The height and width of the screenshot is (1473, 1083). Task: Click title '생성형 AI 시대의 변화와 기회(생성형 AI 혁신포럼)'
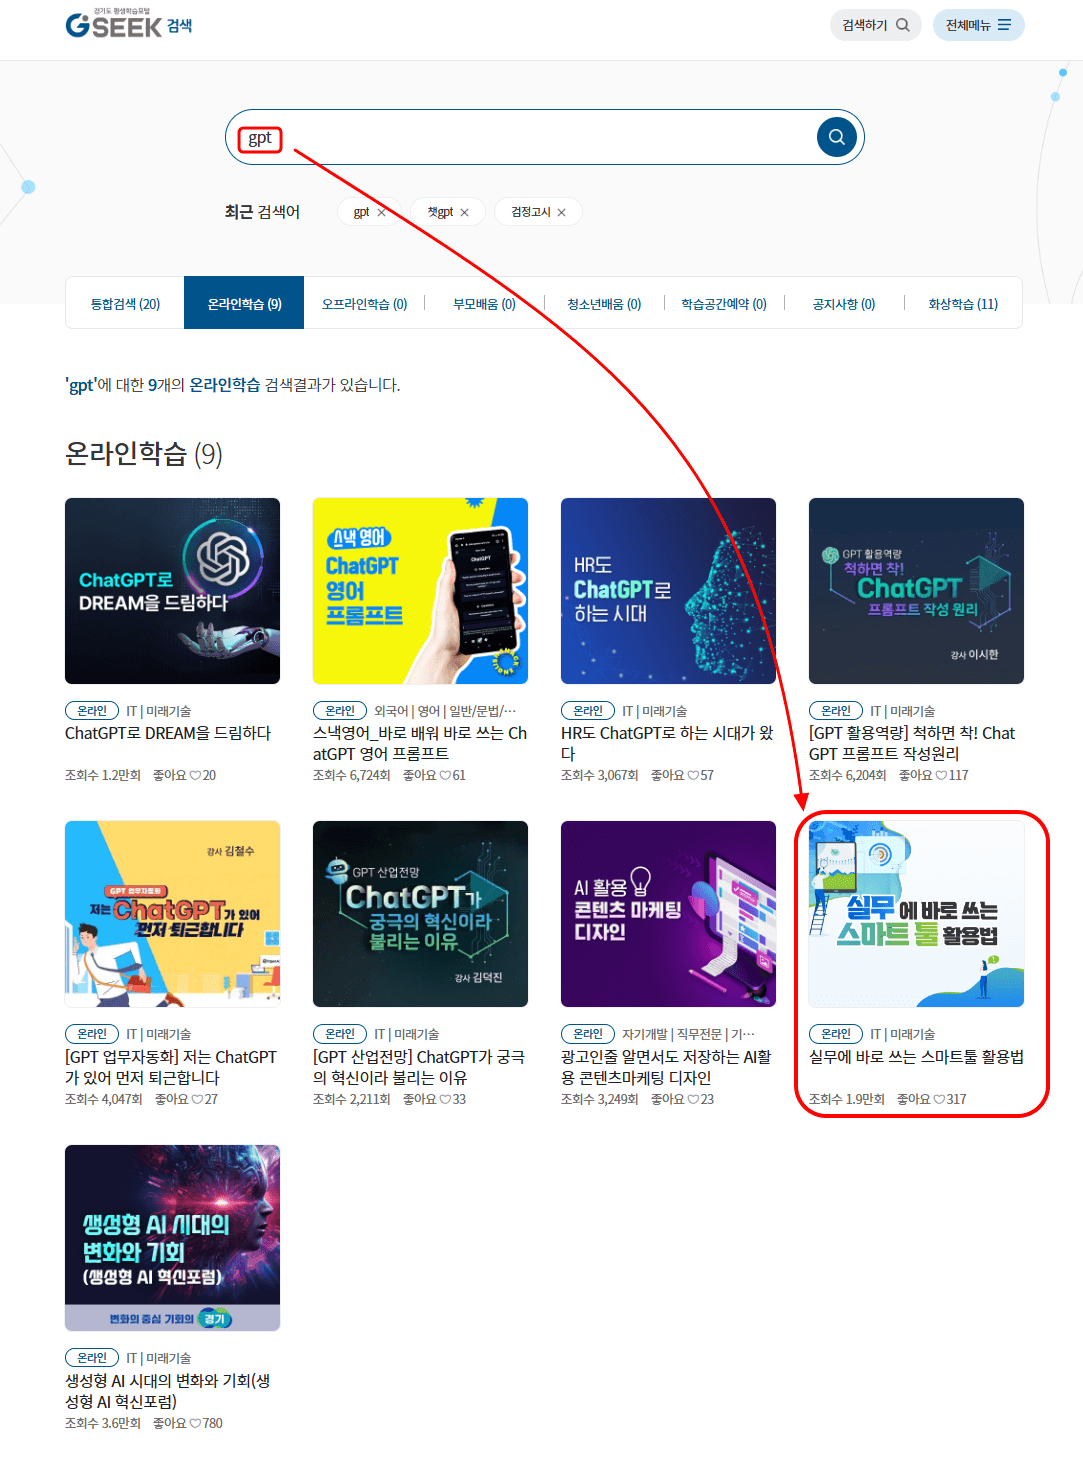168,1391
